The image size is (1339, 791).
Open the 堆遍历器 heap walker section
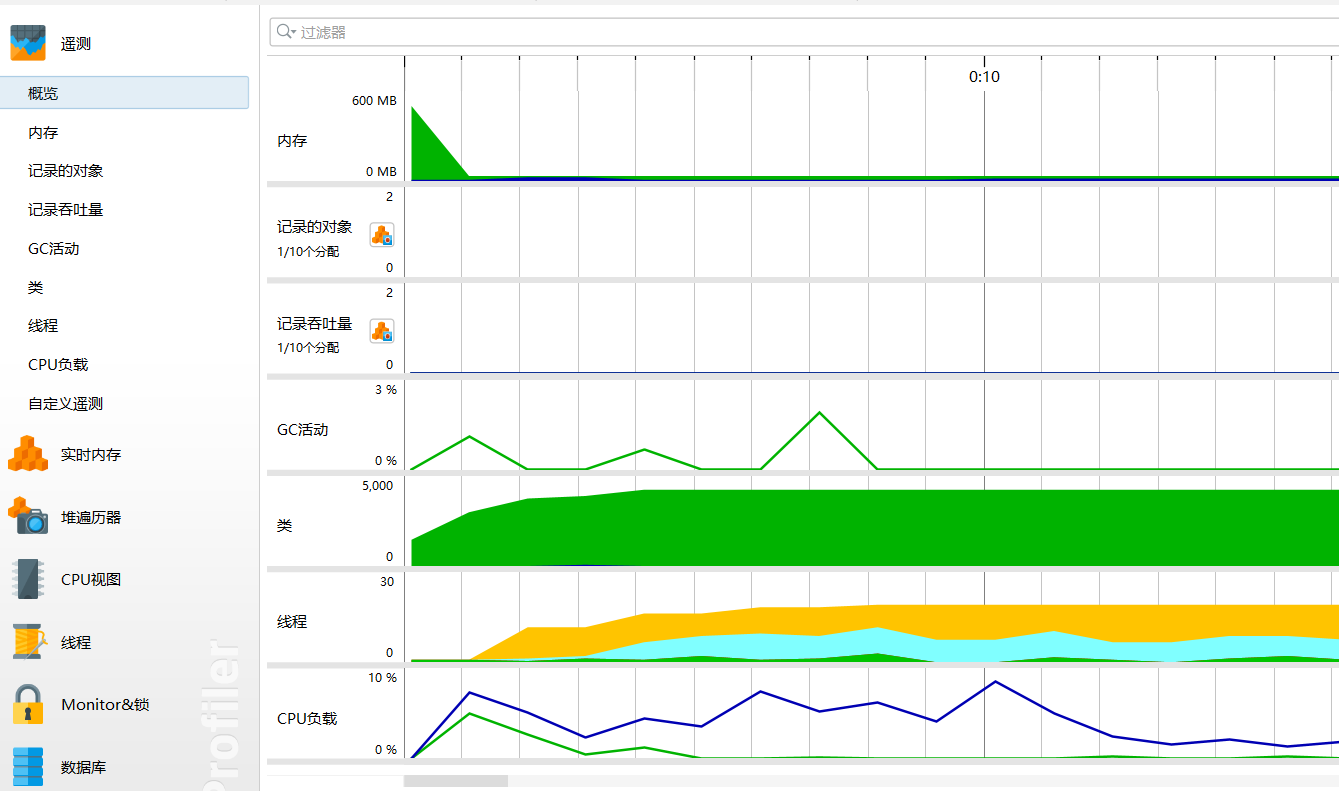pos(28,517)
